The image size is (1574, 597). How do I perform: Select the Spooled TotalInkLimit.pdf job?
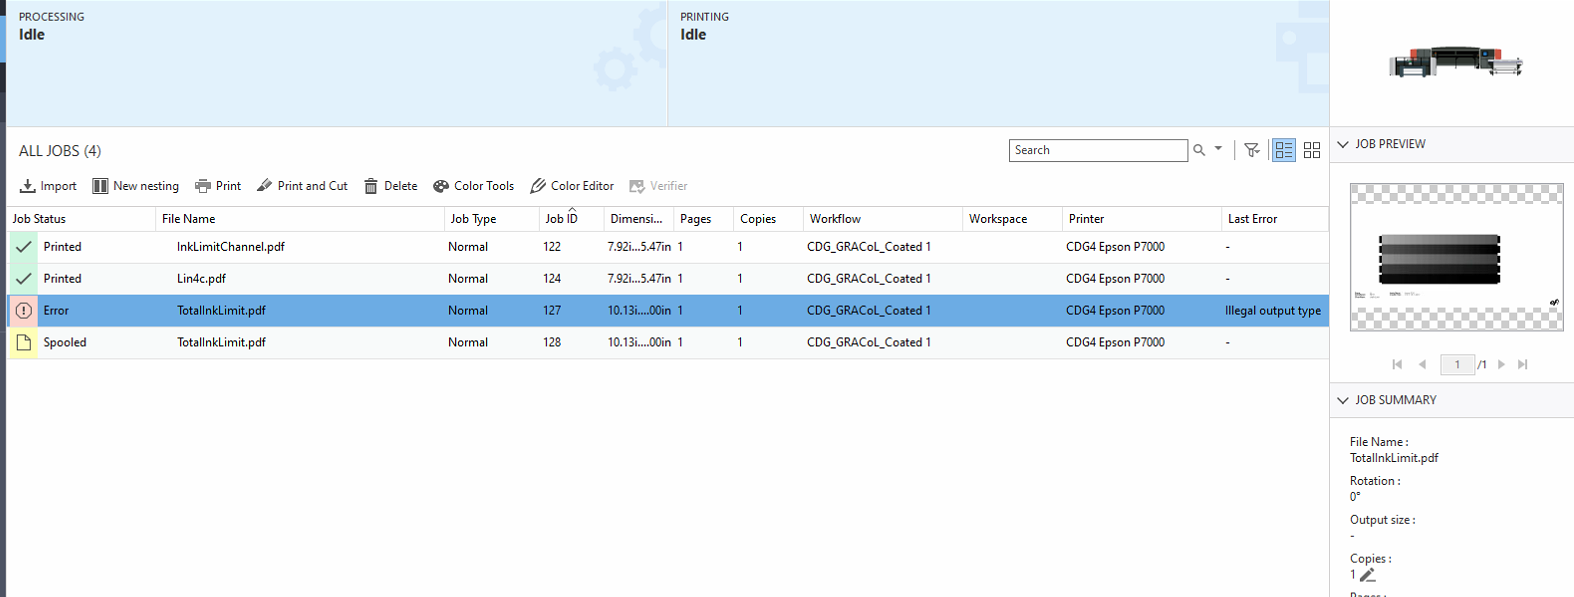coord(221,343)
